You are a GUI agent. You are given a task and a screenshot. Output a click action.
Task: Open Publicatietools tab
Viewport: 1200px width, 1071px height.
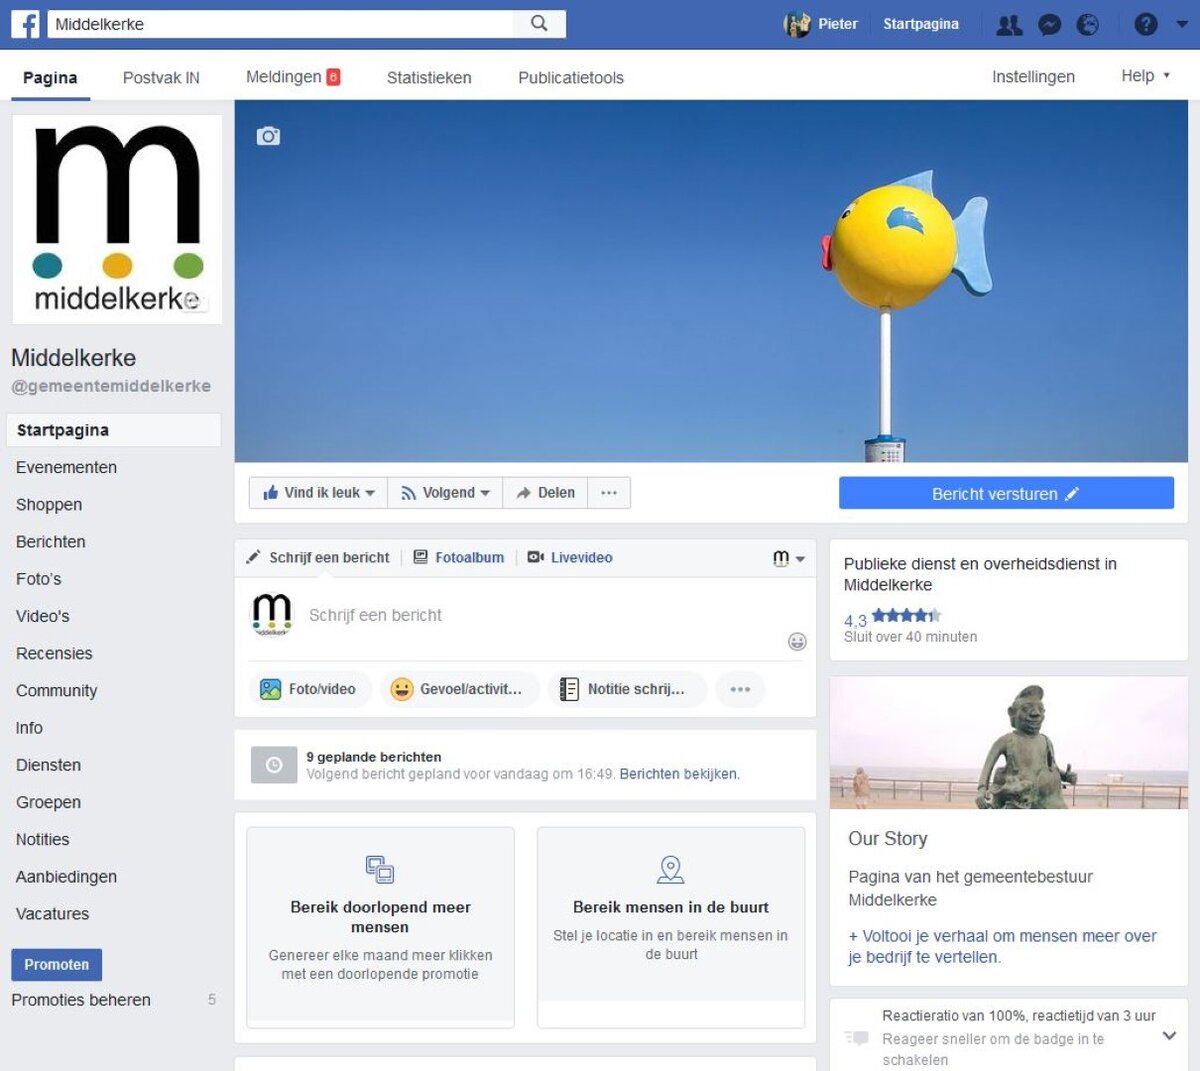(571, 77)
